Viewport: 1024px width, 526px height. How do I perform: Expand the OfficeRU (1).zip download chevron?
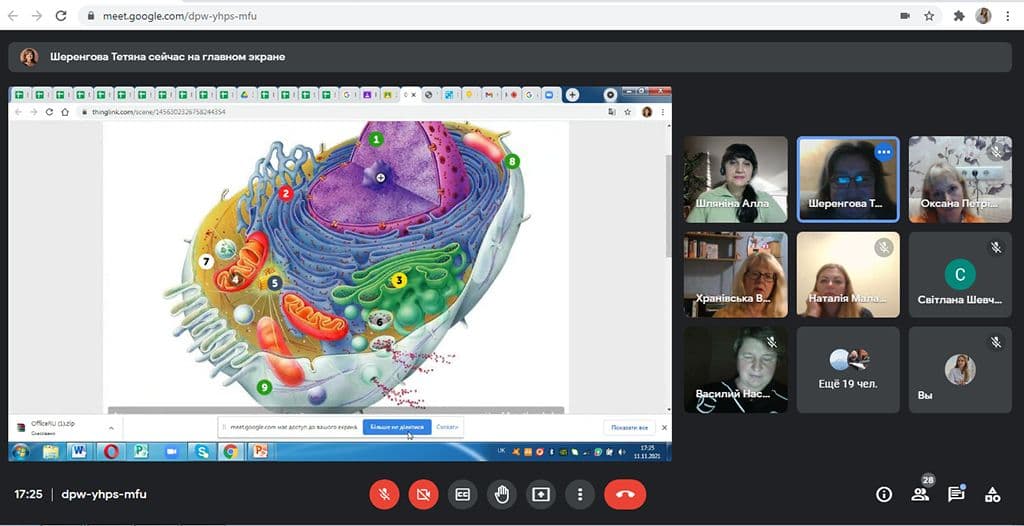111,428
